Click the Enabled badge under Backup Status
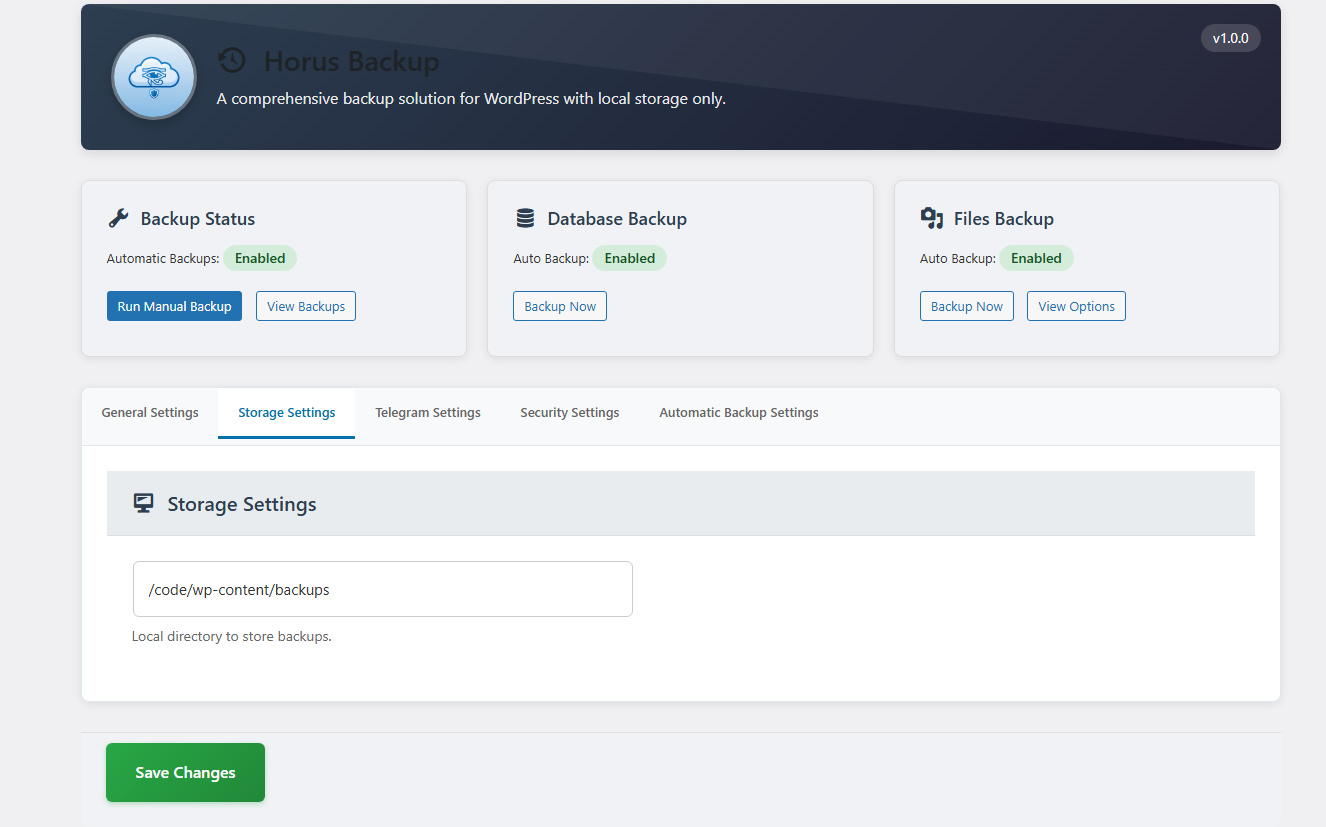The image size is (1326, 827). (260, 258)
